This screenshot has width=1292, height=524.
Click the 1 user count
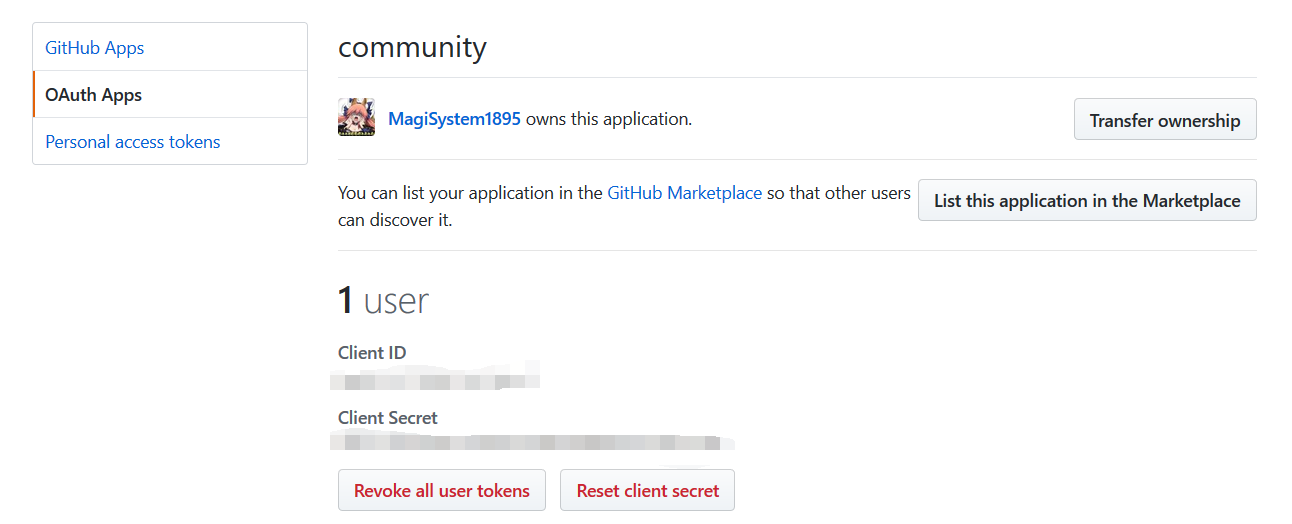[x=383, y=300]
